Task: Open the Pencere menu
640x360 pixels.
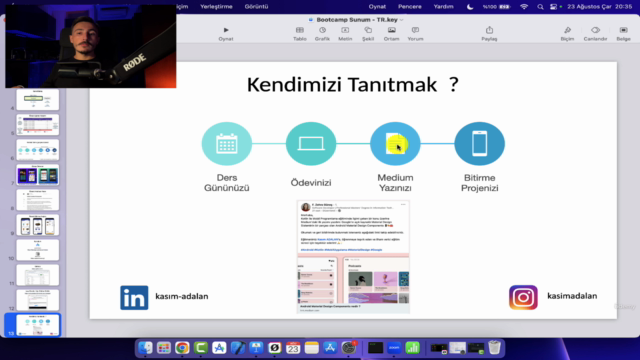Action: click(410, 7)
